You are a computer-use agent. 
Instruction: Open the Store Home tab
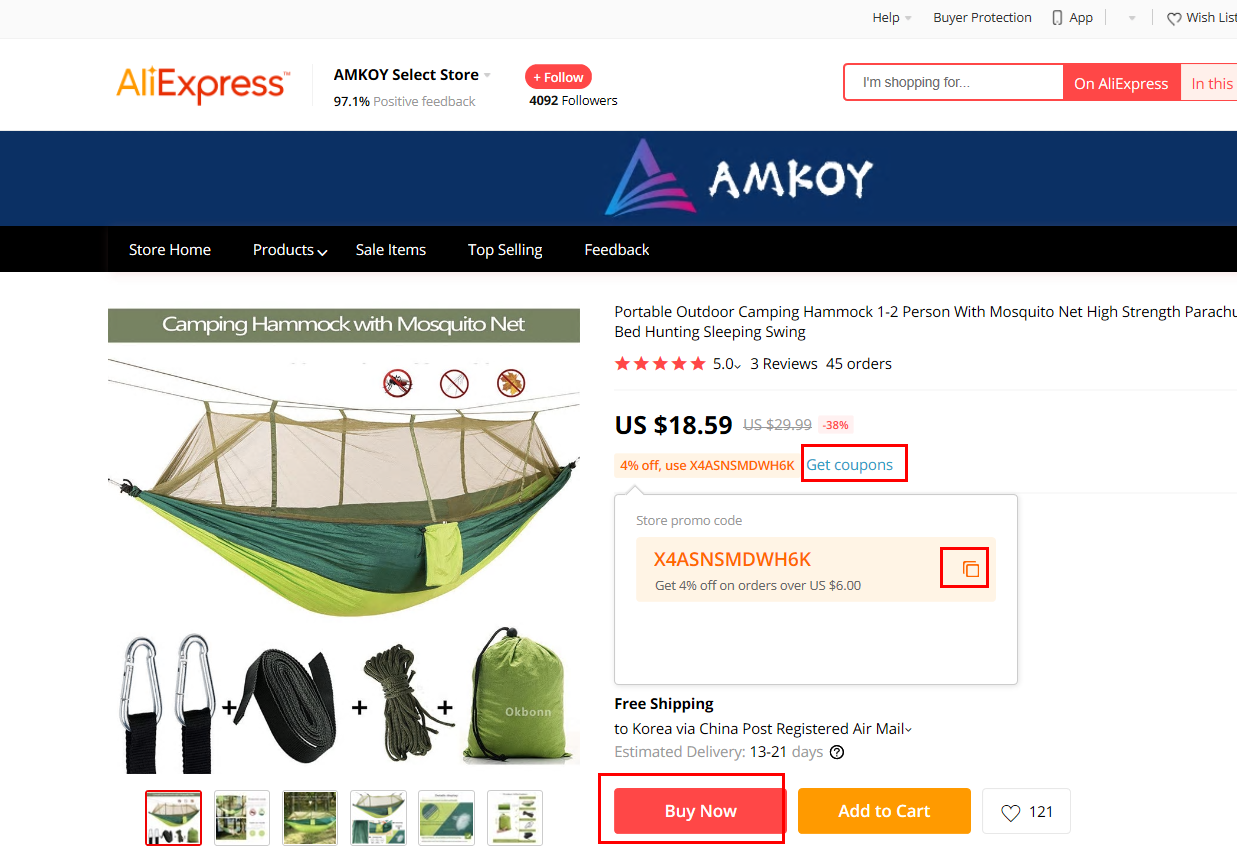click(x=170, y=250)
